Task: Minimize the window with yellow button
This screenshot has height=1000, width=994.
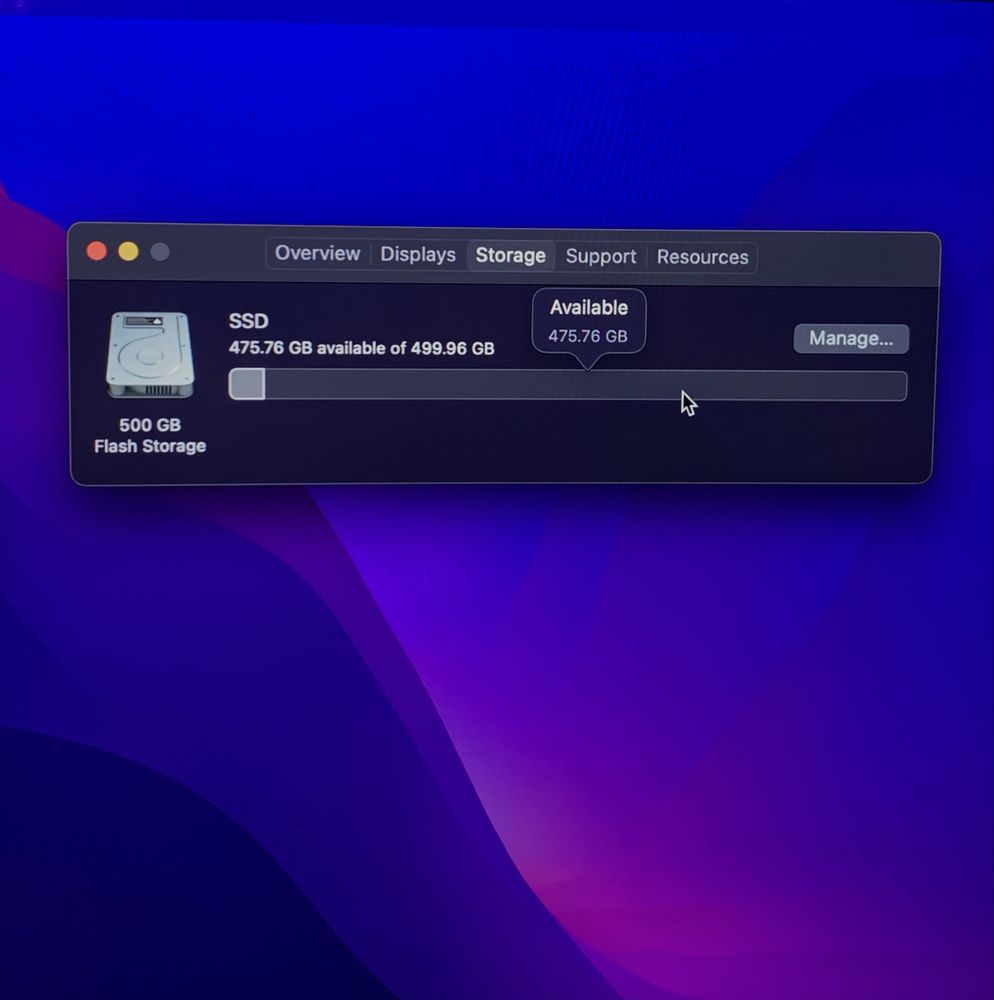Action: pyautogui.click(x=128, y=251)
